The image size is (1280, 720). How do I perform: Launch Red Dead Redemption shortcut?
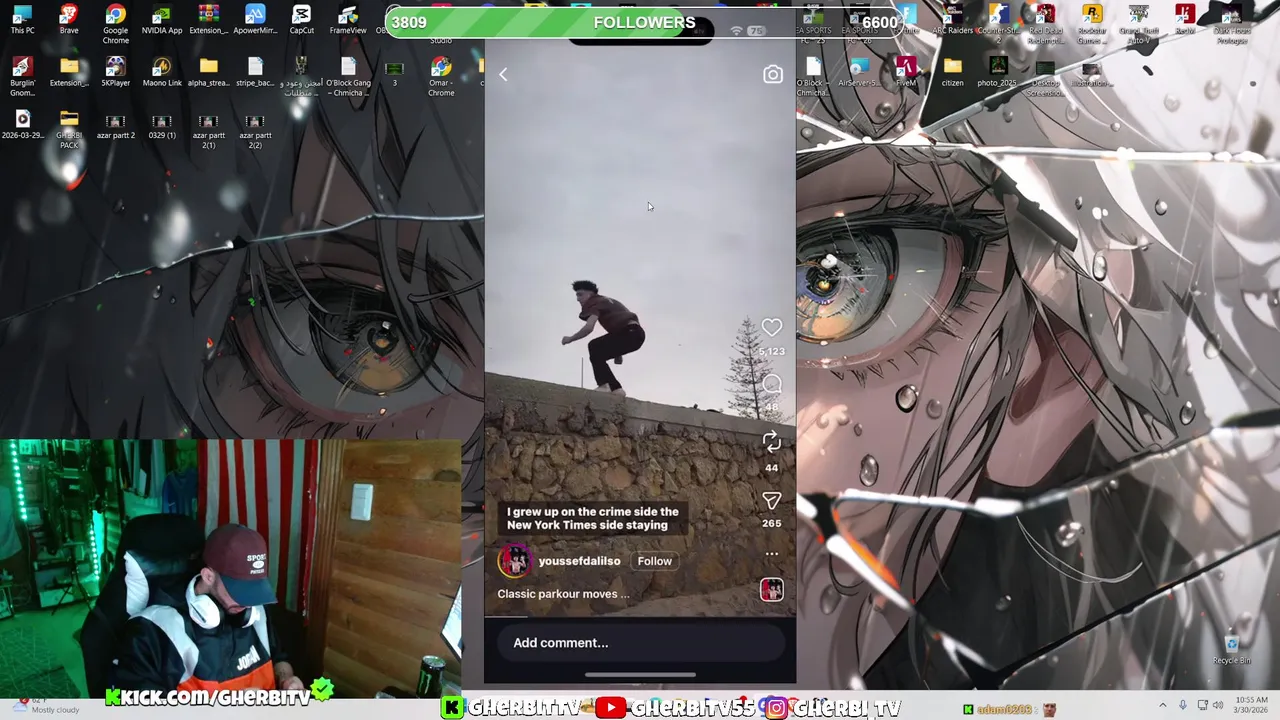(1045, 24)
